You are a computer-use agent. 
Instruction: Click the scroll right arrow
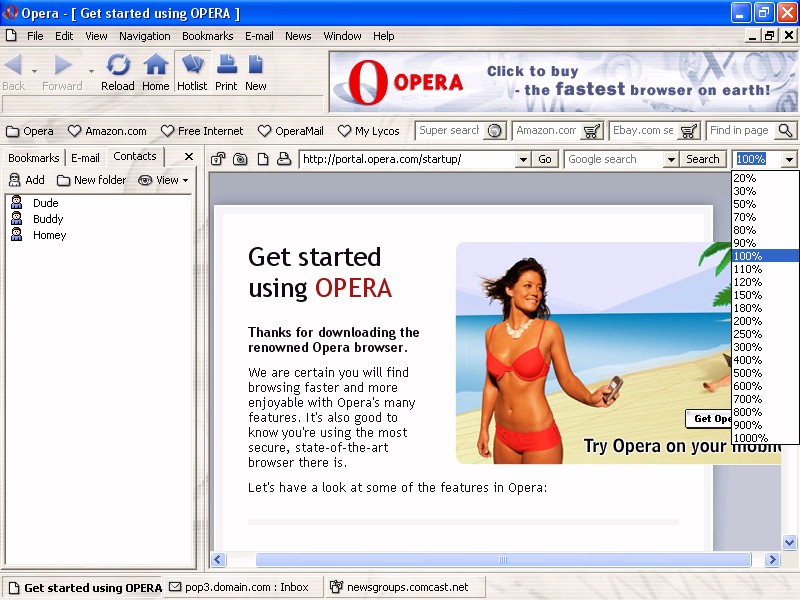coord(772,560)
